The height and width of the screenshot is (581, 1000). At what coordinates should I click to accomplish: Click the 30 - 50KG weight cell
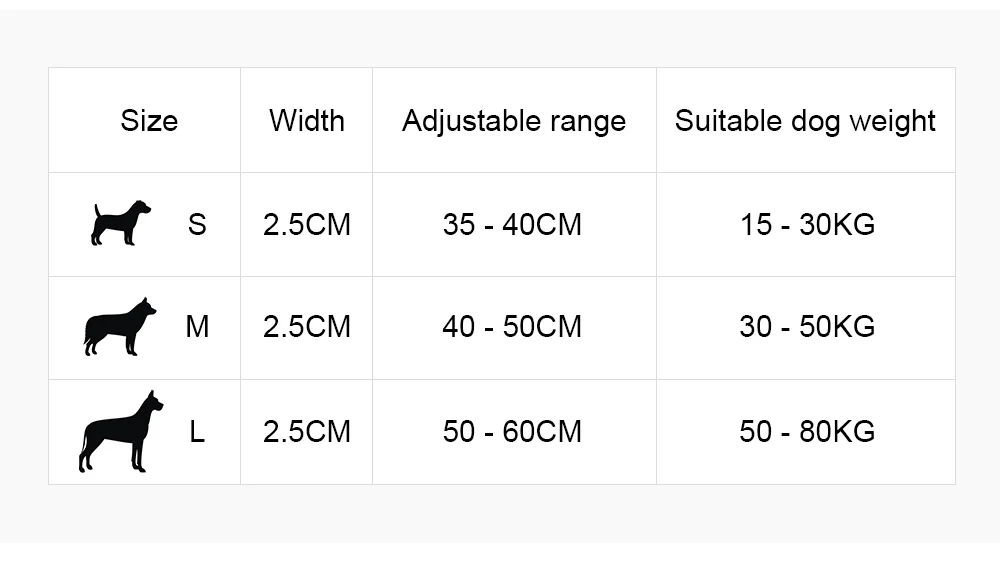coord(807,327)
